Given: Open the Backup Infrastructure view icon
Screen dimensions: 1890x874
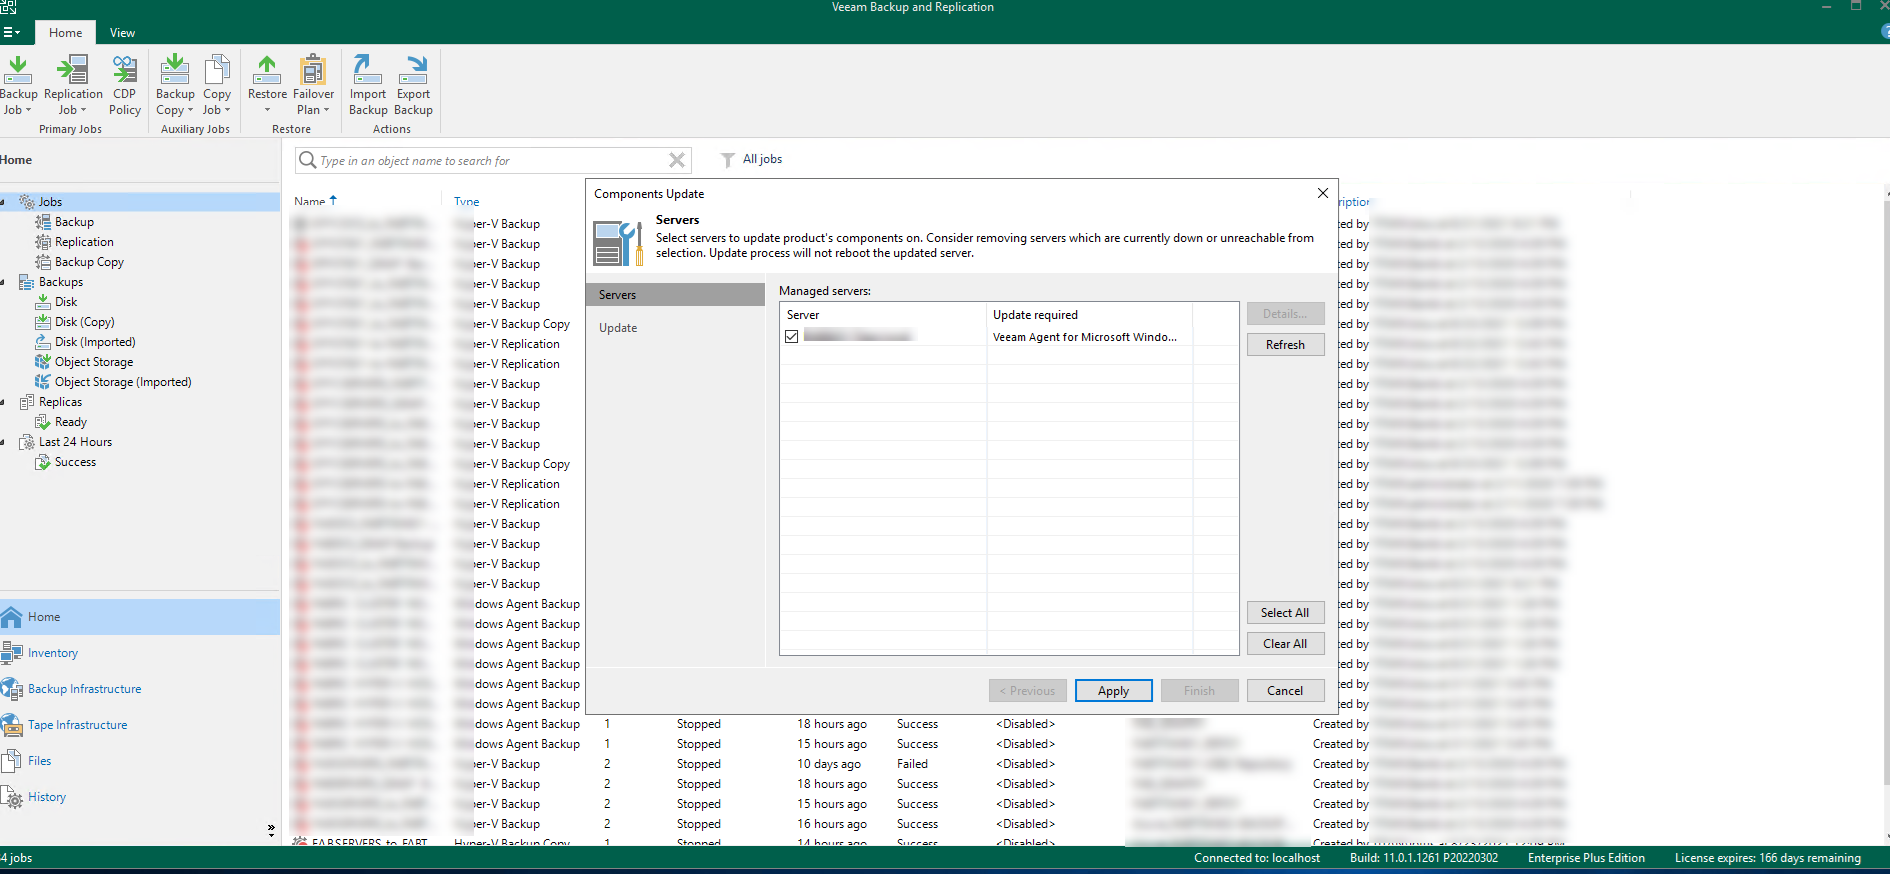Looking at the screenshot, I should click(12, 689).
